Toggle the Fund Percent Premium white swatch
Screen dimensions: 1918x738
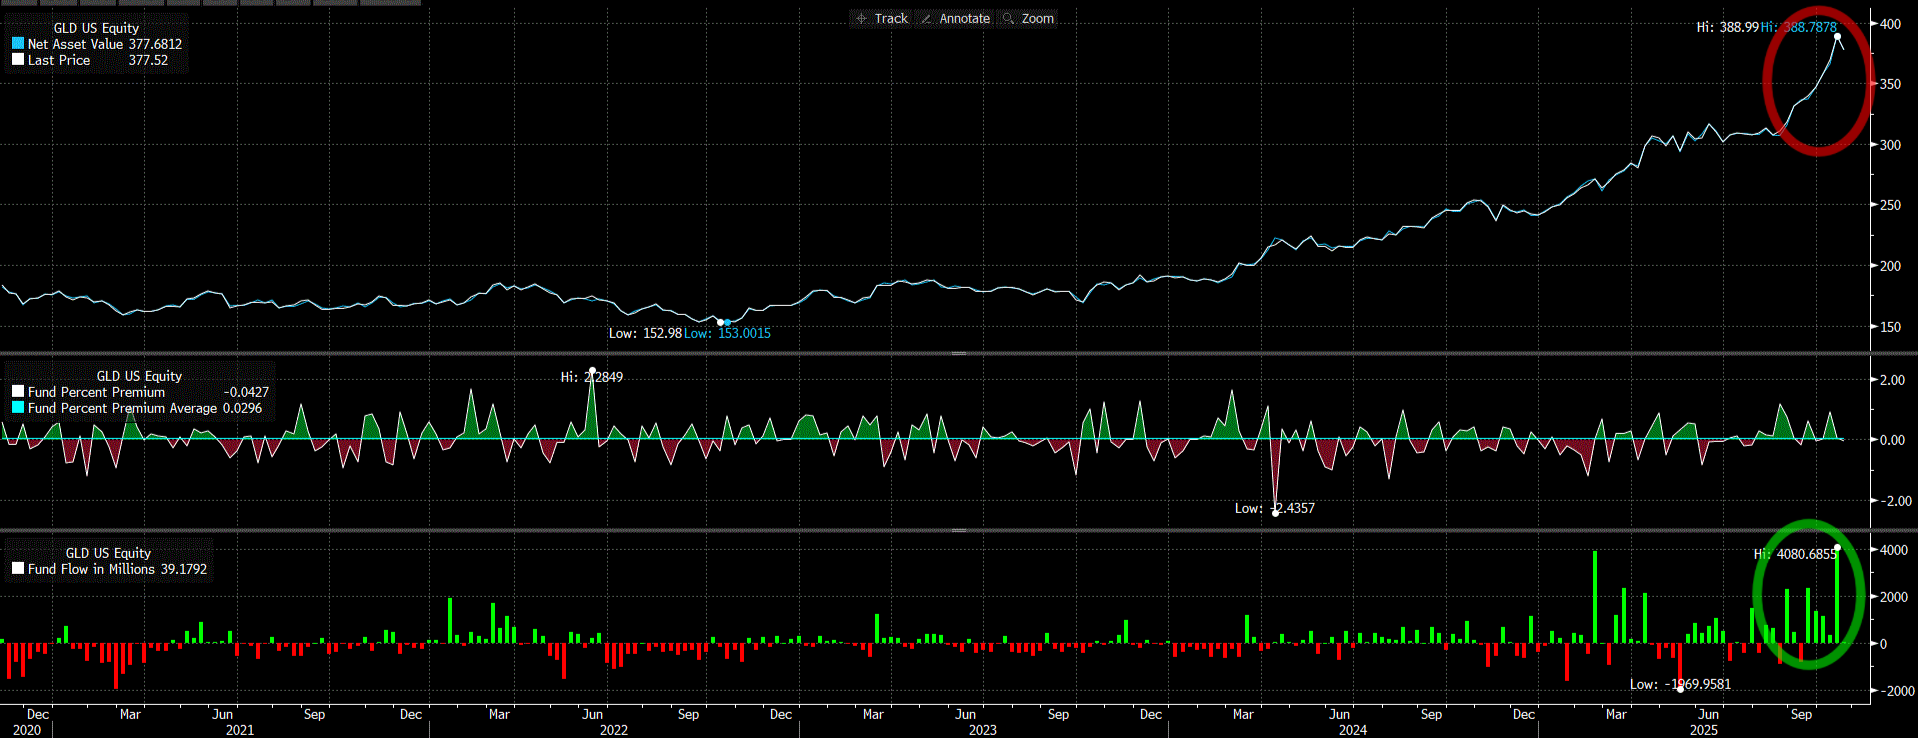[x=18, y=392]
